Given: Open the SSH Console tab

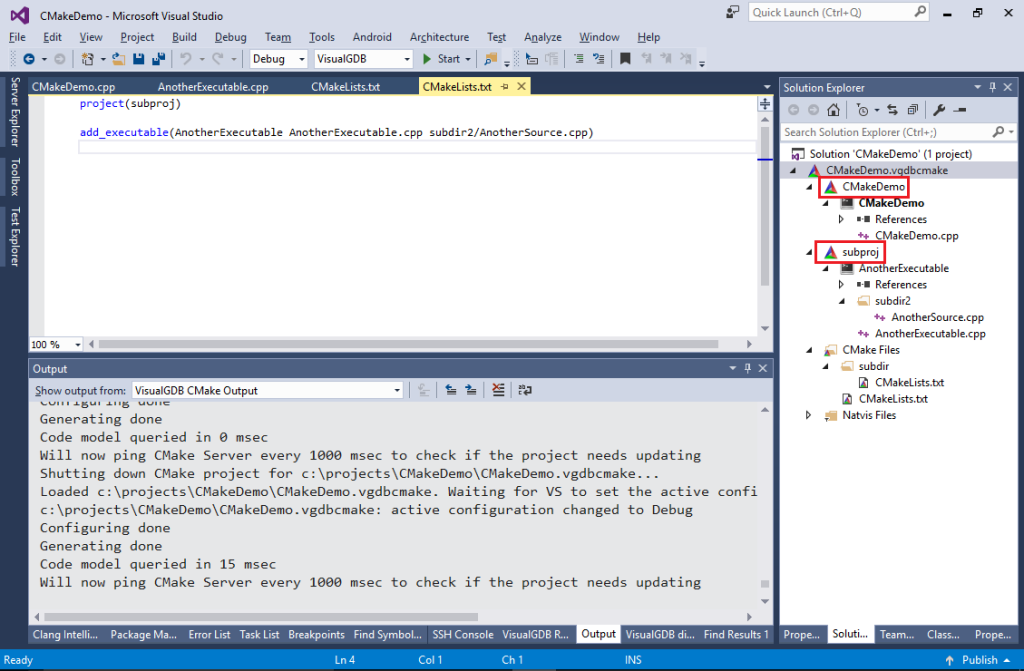Looking at the screenshot, I should (x=462, y=634).
